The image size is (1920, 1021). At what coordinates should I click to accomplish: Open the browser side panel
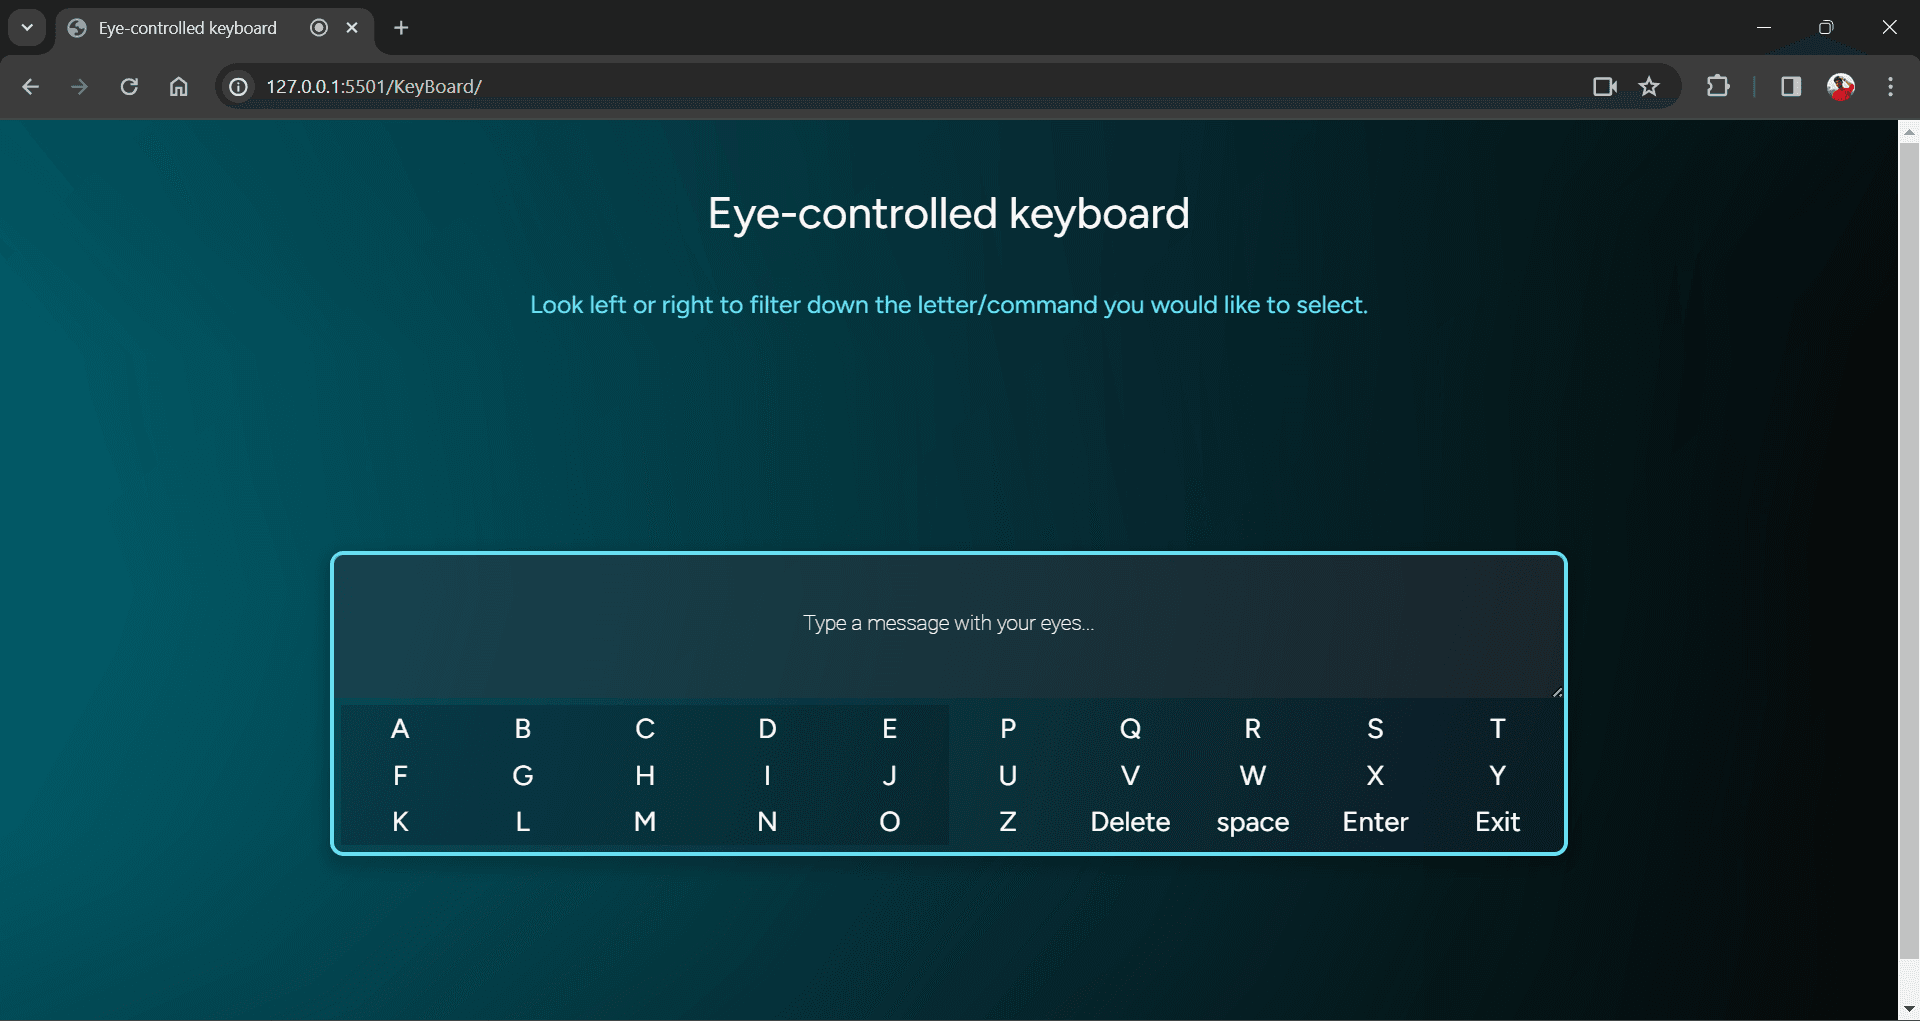(x=1790, y=87)
